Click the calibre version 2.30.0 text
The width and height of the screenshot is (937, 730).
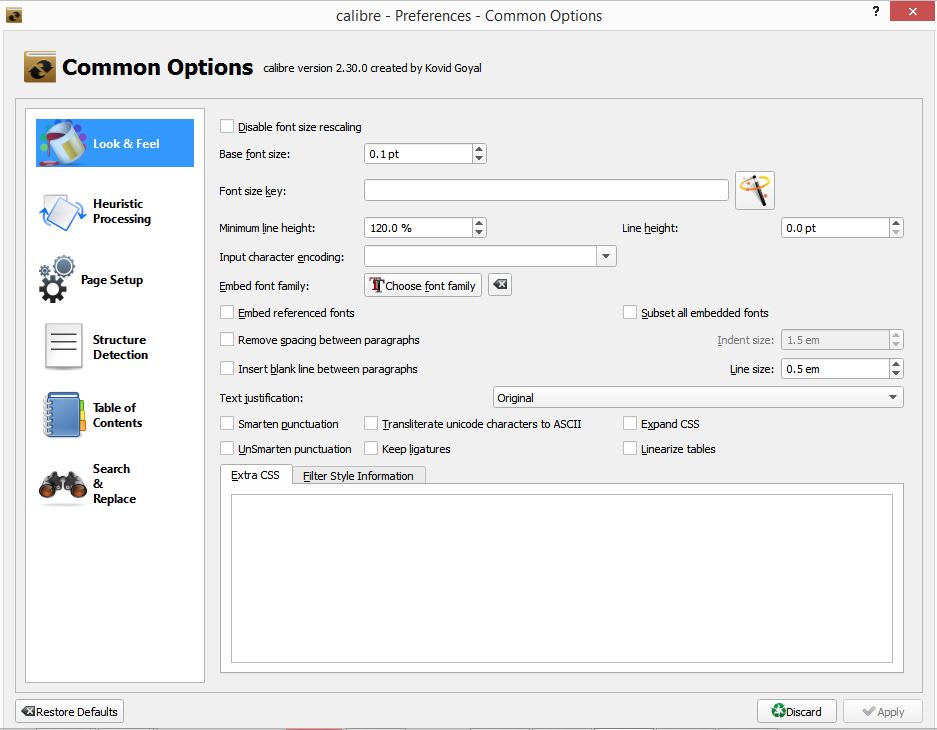click(372, 68)
